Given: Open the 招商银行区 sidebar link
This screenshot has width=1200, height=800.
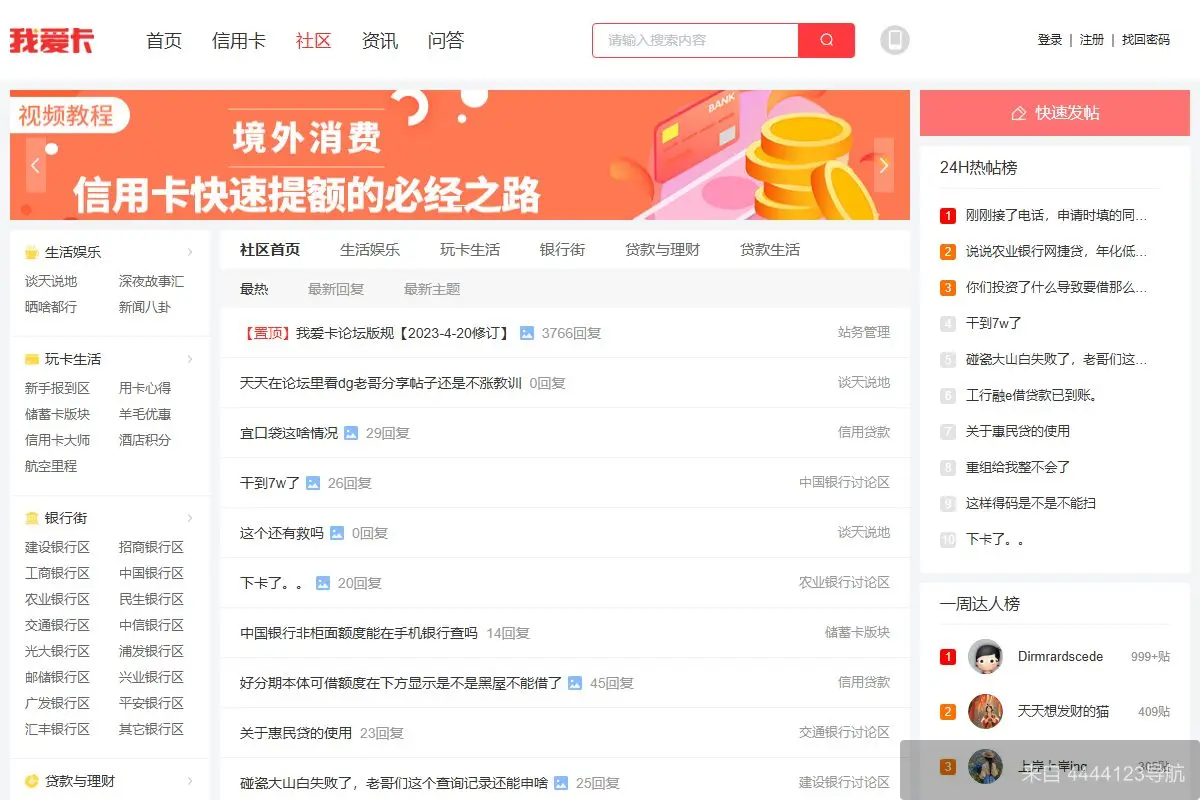Looking at the screenshot, I should 151,547.
